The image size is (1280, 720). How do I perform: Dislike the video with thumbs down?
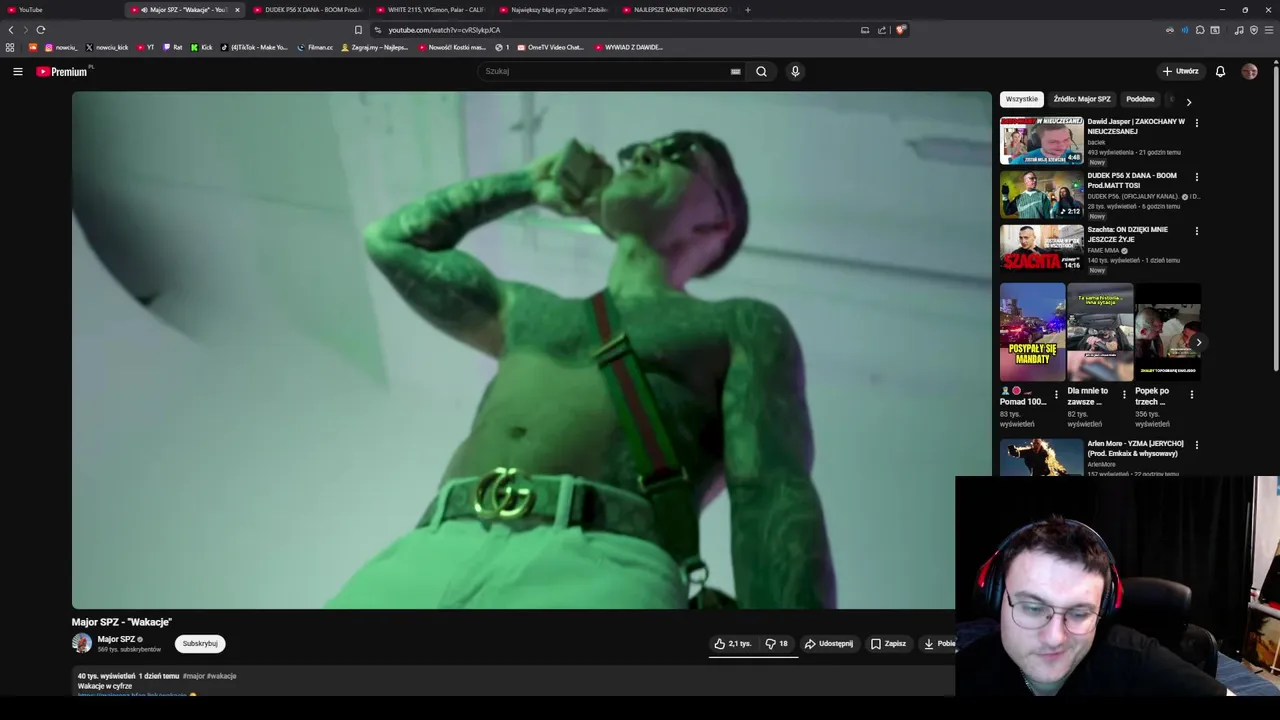(776, 644)
